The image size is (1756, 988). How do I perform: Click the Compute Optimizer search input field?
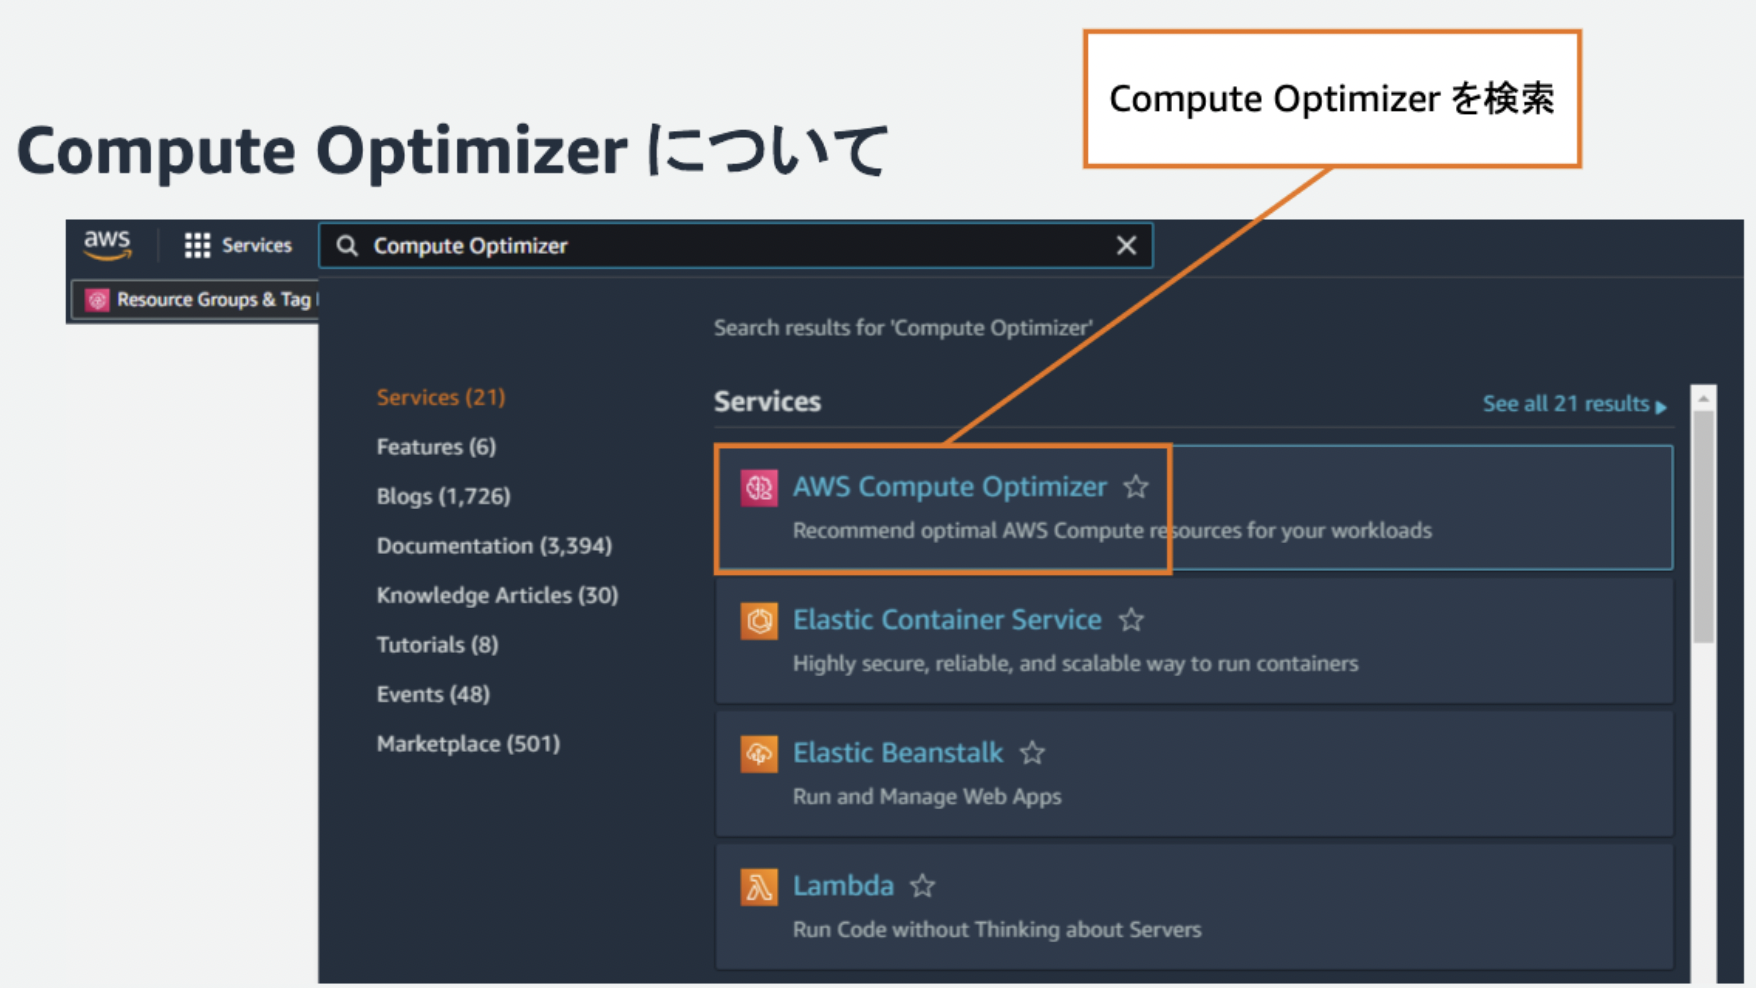coord(735,246)
